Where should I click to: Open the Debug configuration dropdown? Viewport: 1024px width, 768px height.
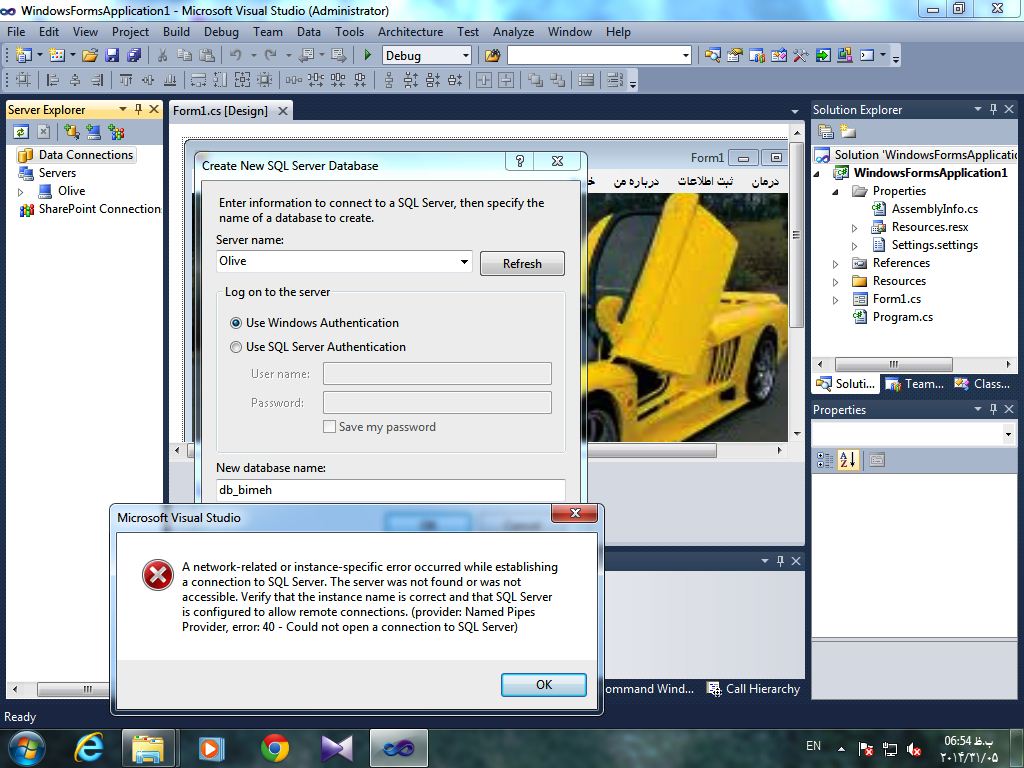coord(465,56)
